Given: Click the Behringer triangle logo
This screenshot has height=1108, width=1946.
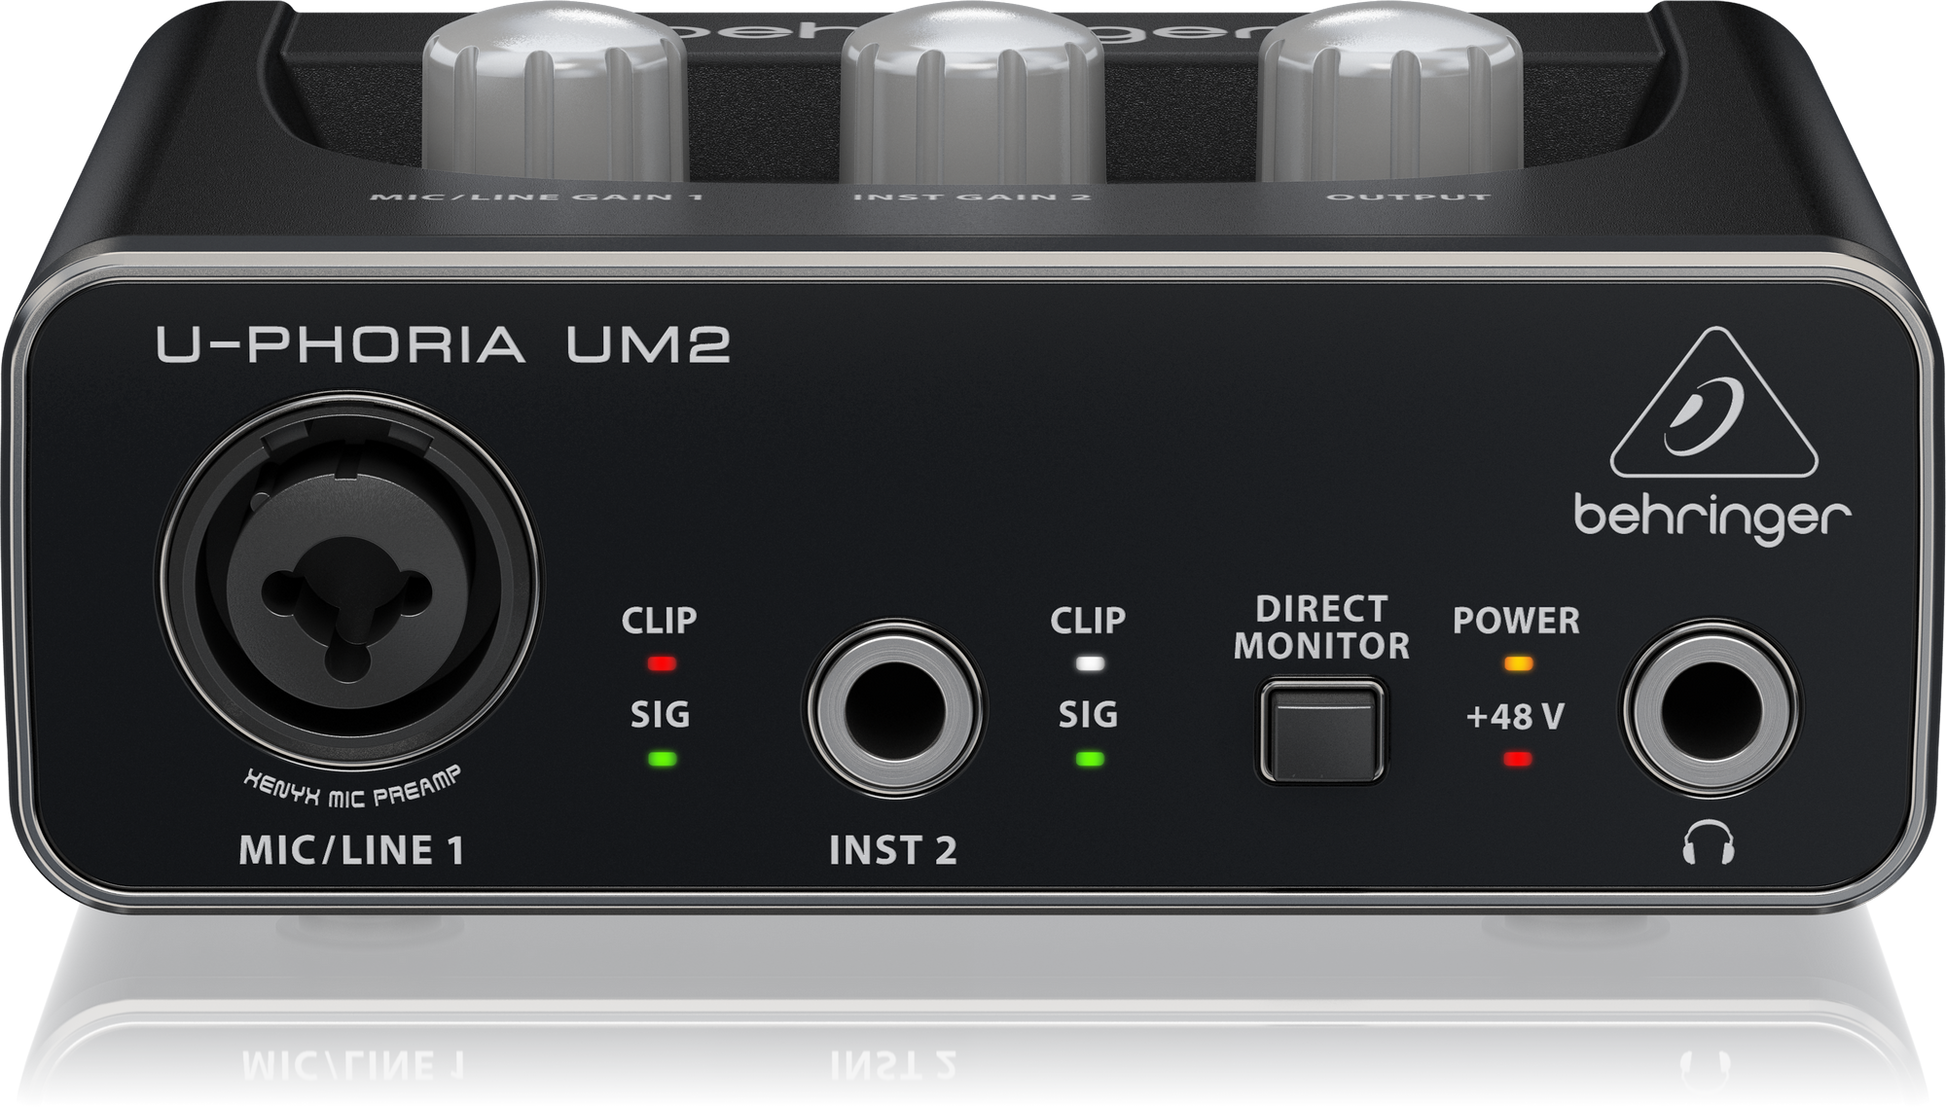Looking at the screenshot, I should pos(1713,409).
